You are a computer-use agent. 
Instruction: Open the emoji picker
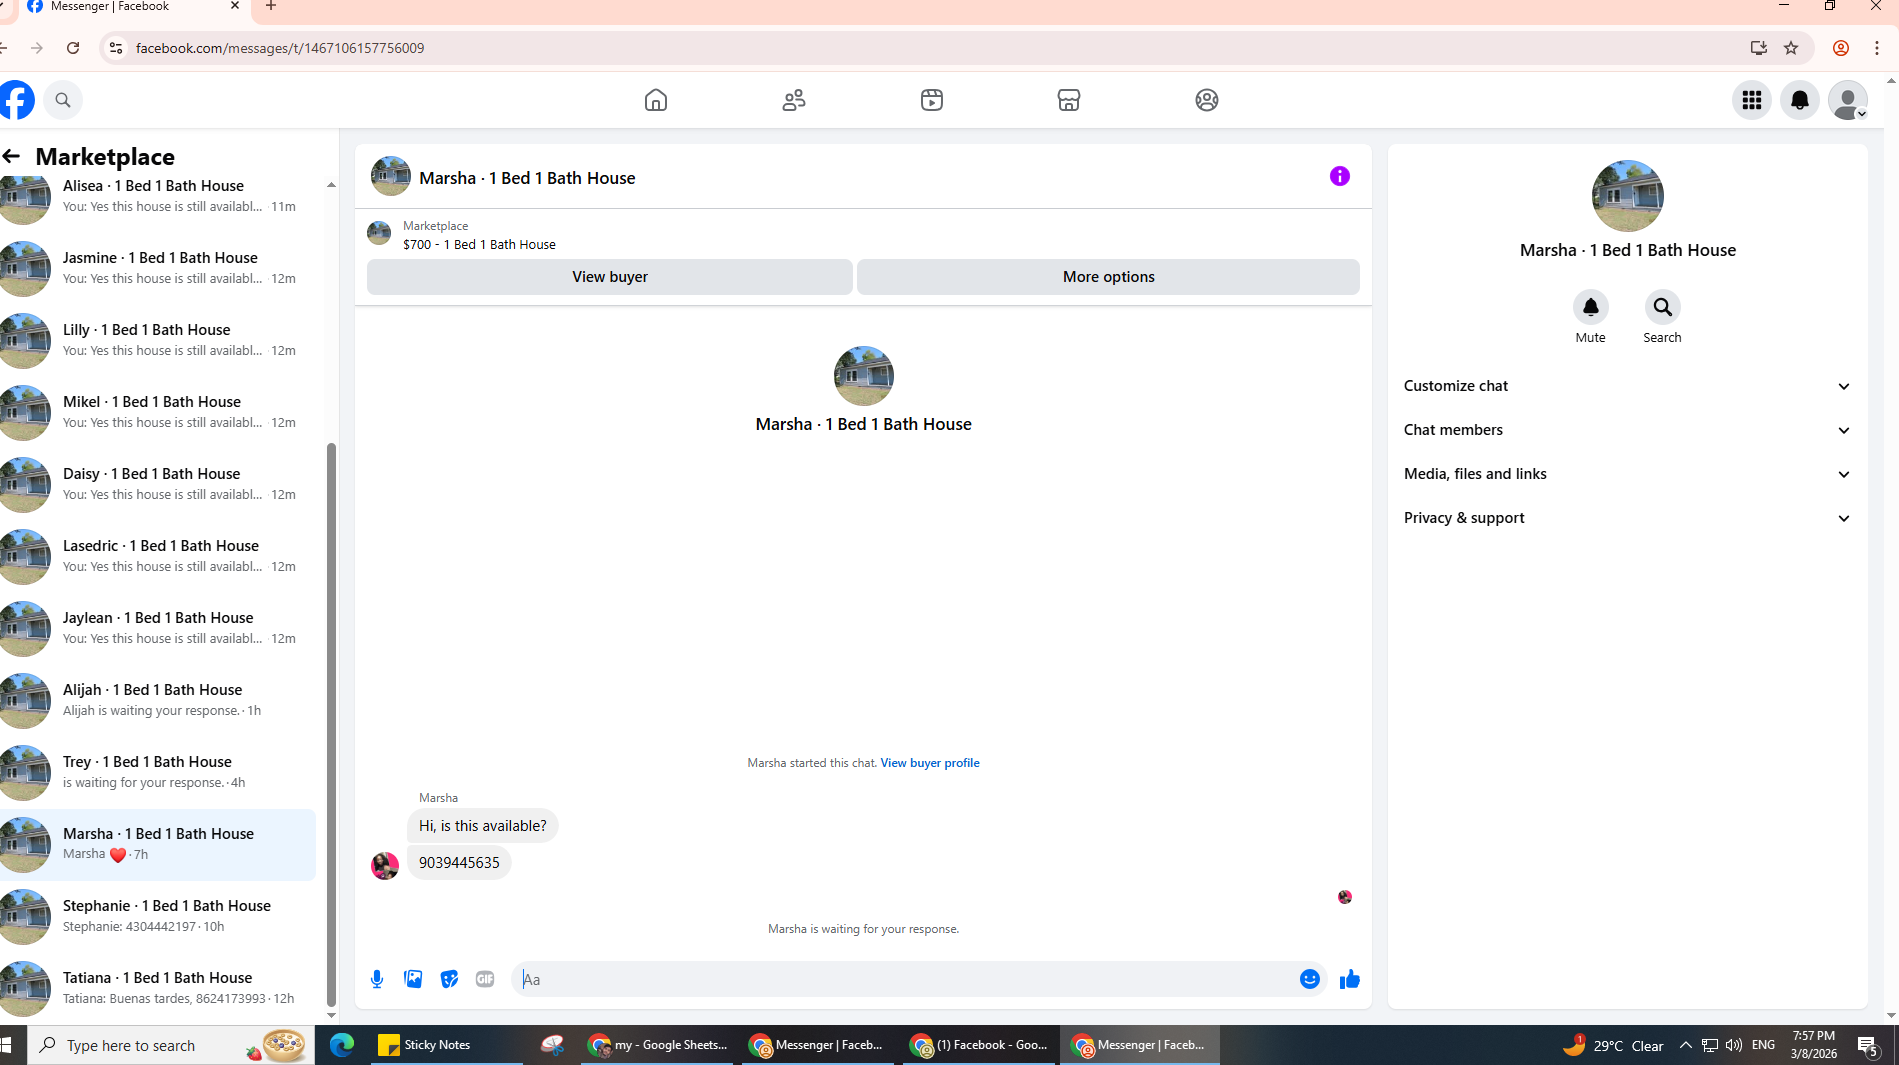[x=1309, y=979]
